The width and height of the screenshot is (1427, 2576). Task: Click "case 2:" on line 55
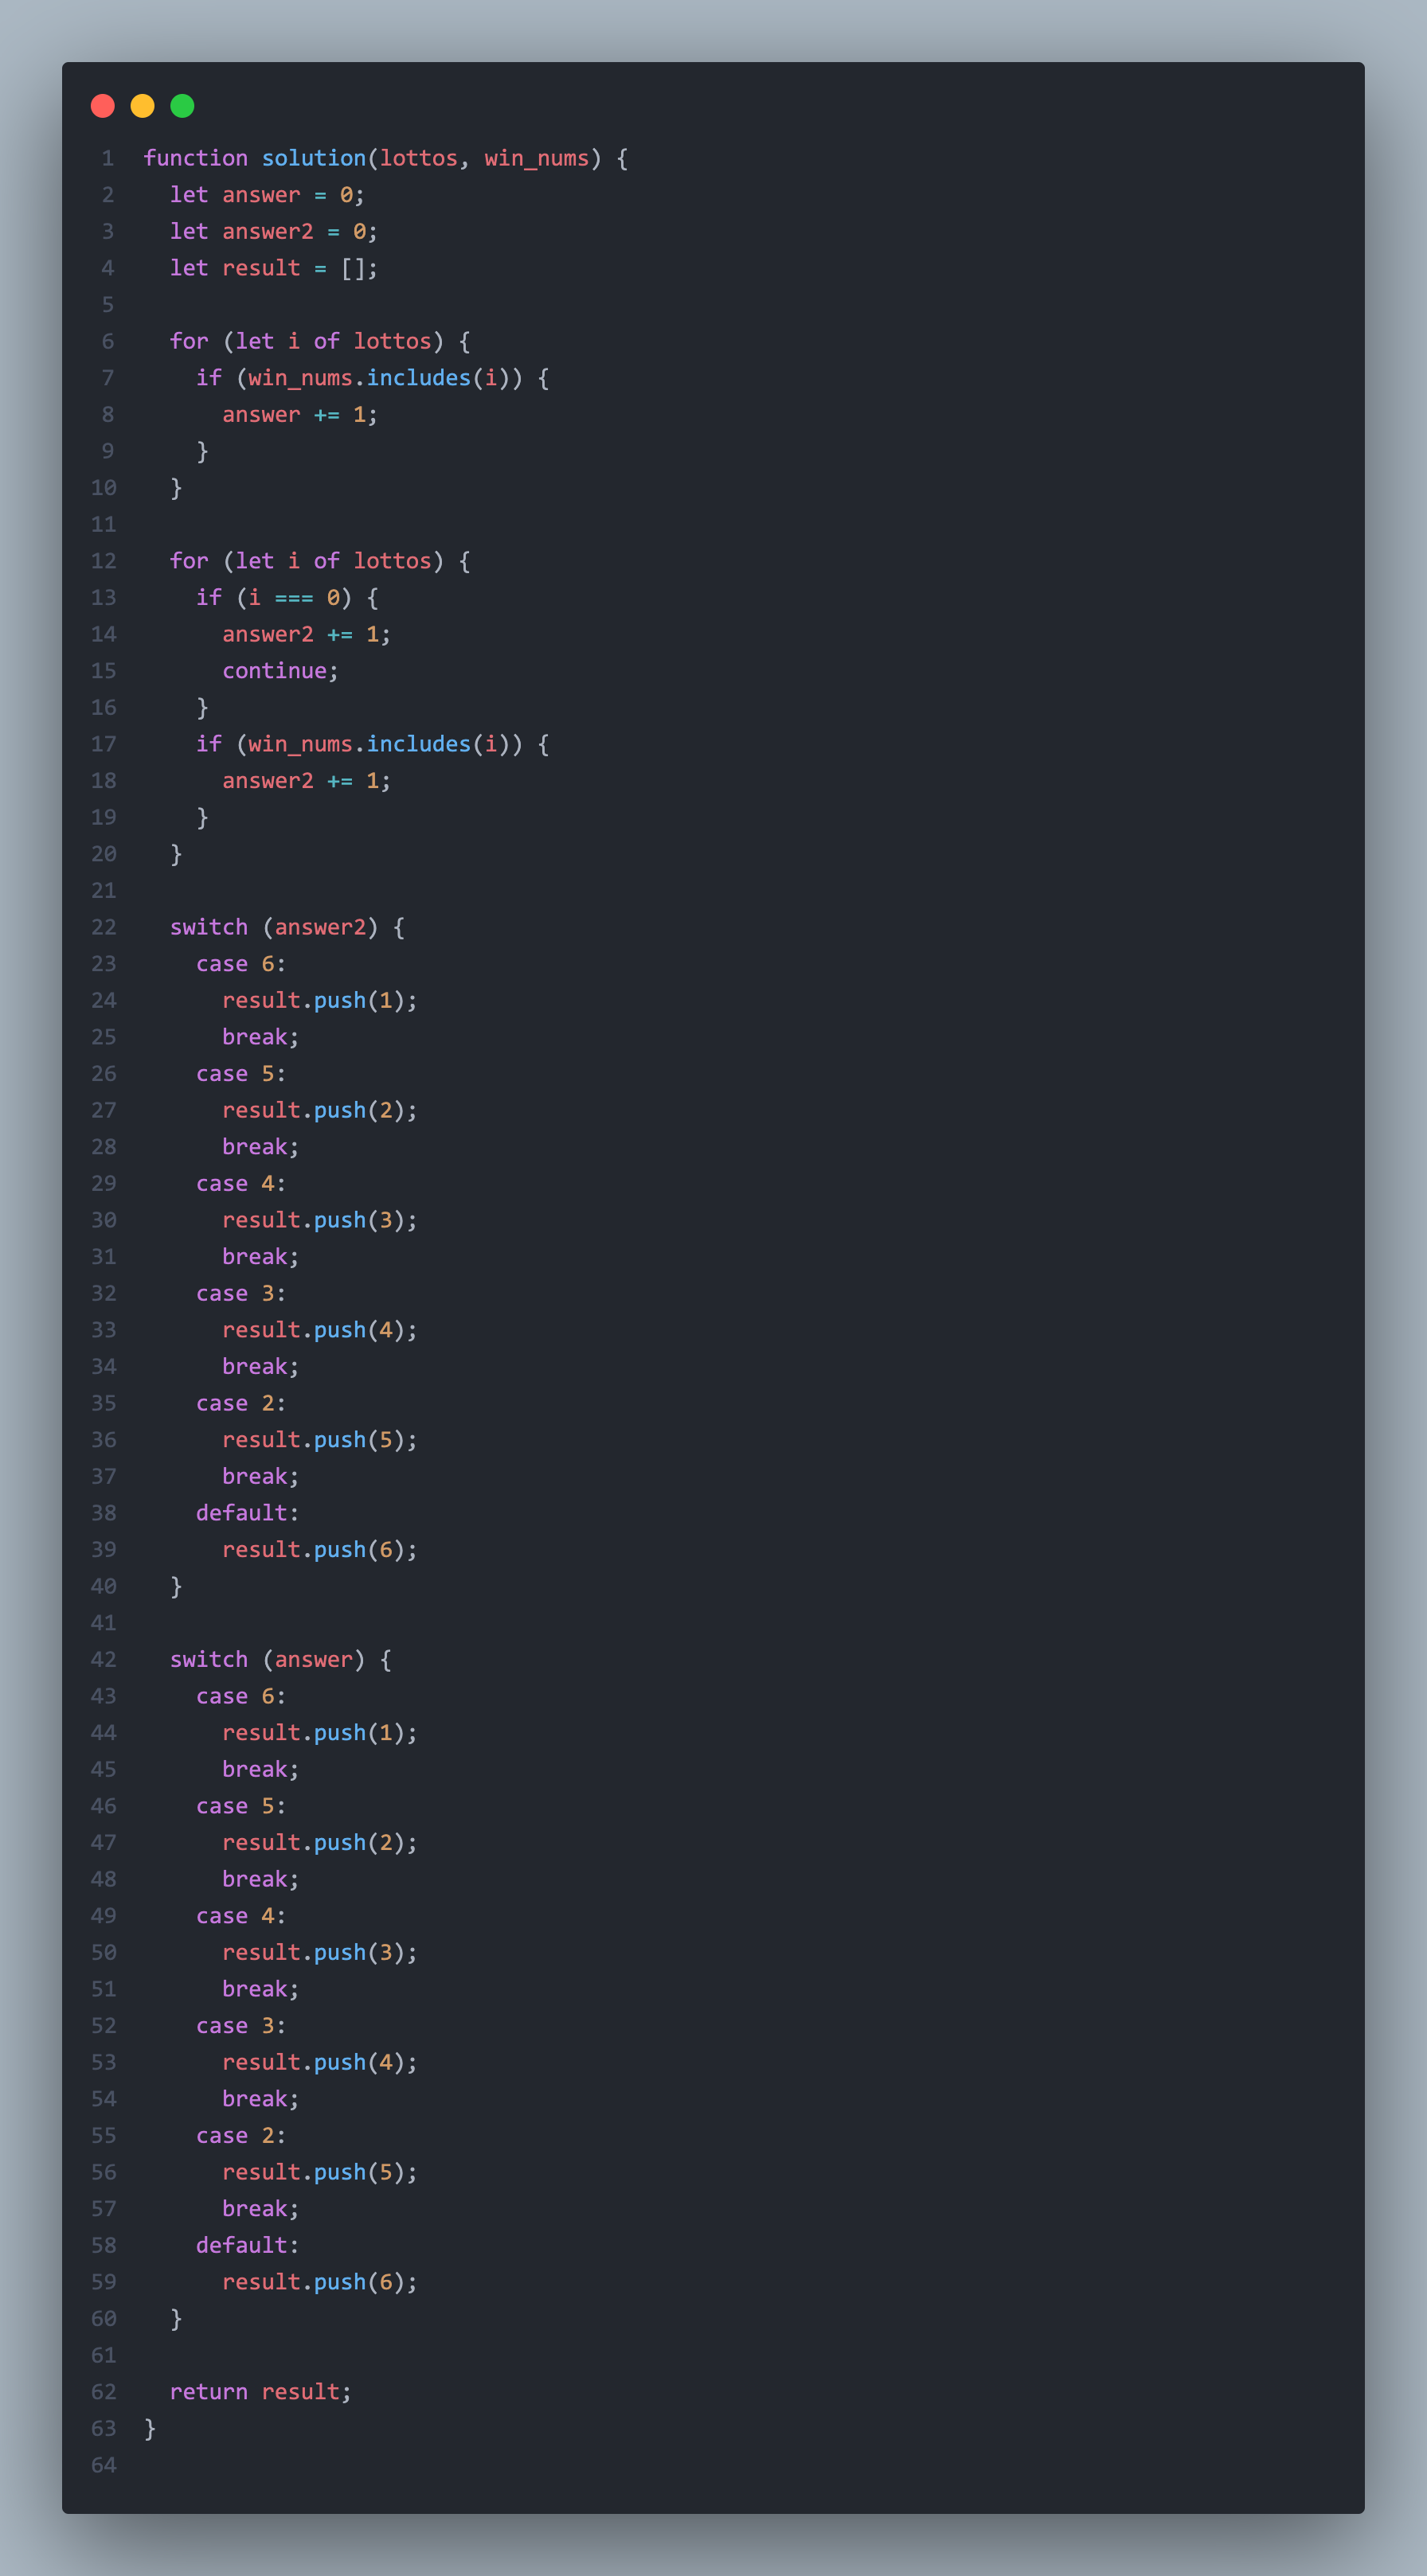pos(241,2136)
